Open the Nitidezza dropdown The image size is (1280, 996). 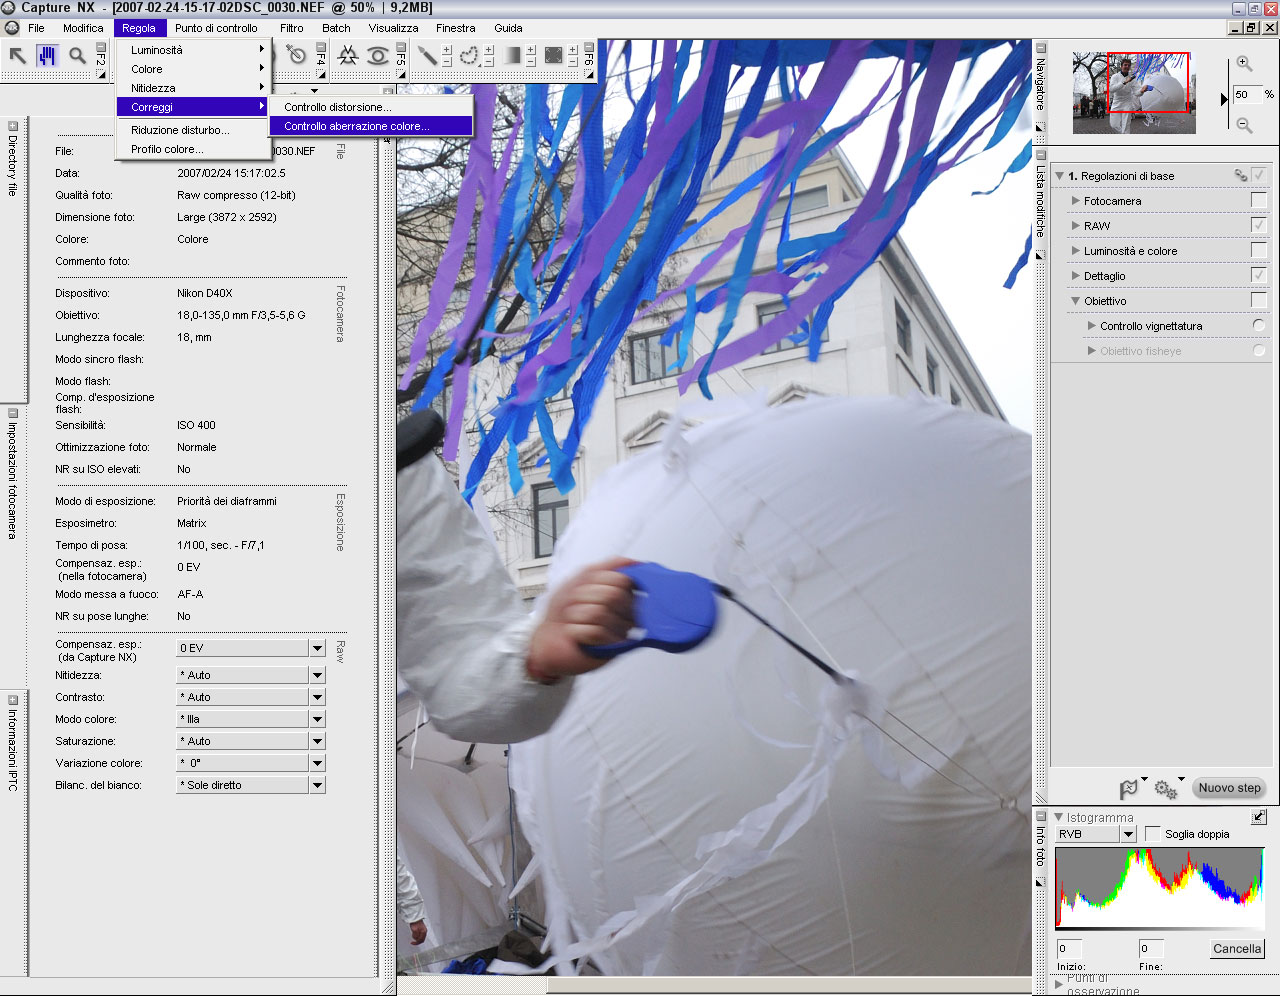[317, 675]
